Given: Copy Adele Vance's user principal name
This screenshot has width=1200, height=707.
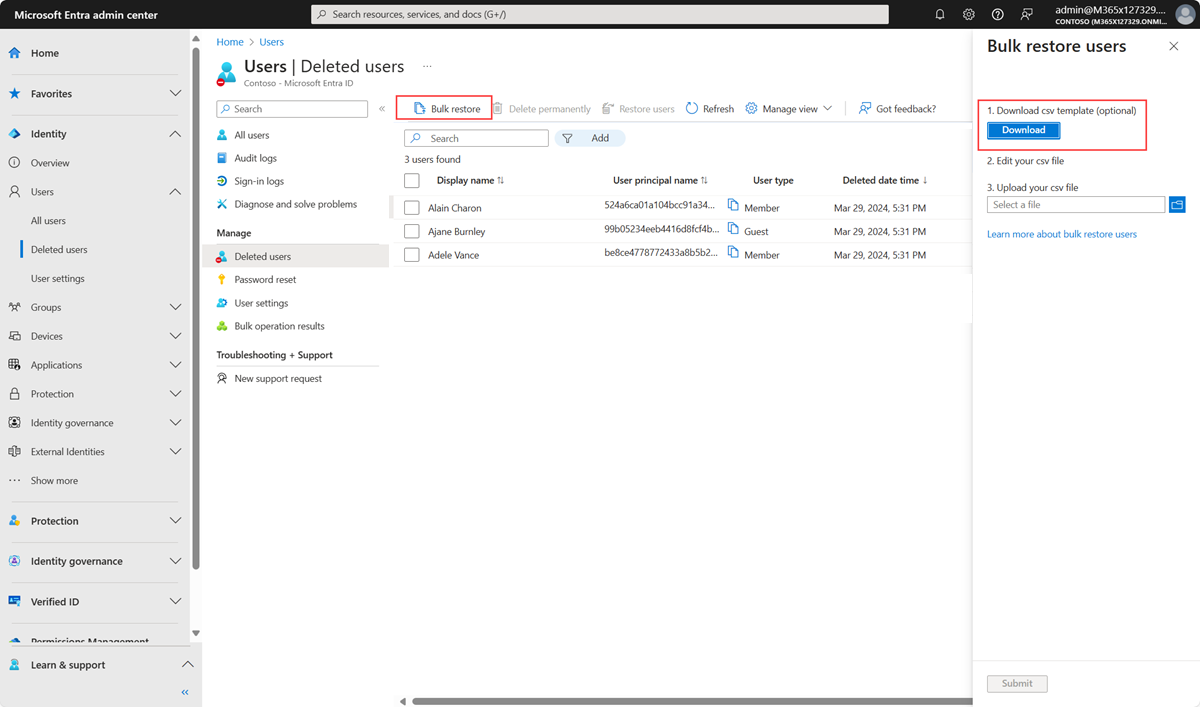Looking at the screenshot, I should tap(733, 253).
